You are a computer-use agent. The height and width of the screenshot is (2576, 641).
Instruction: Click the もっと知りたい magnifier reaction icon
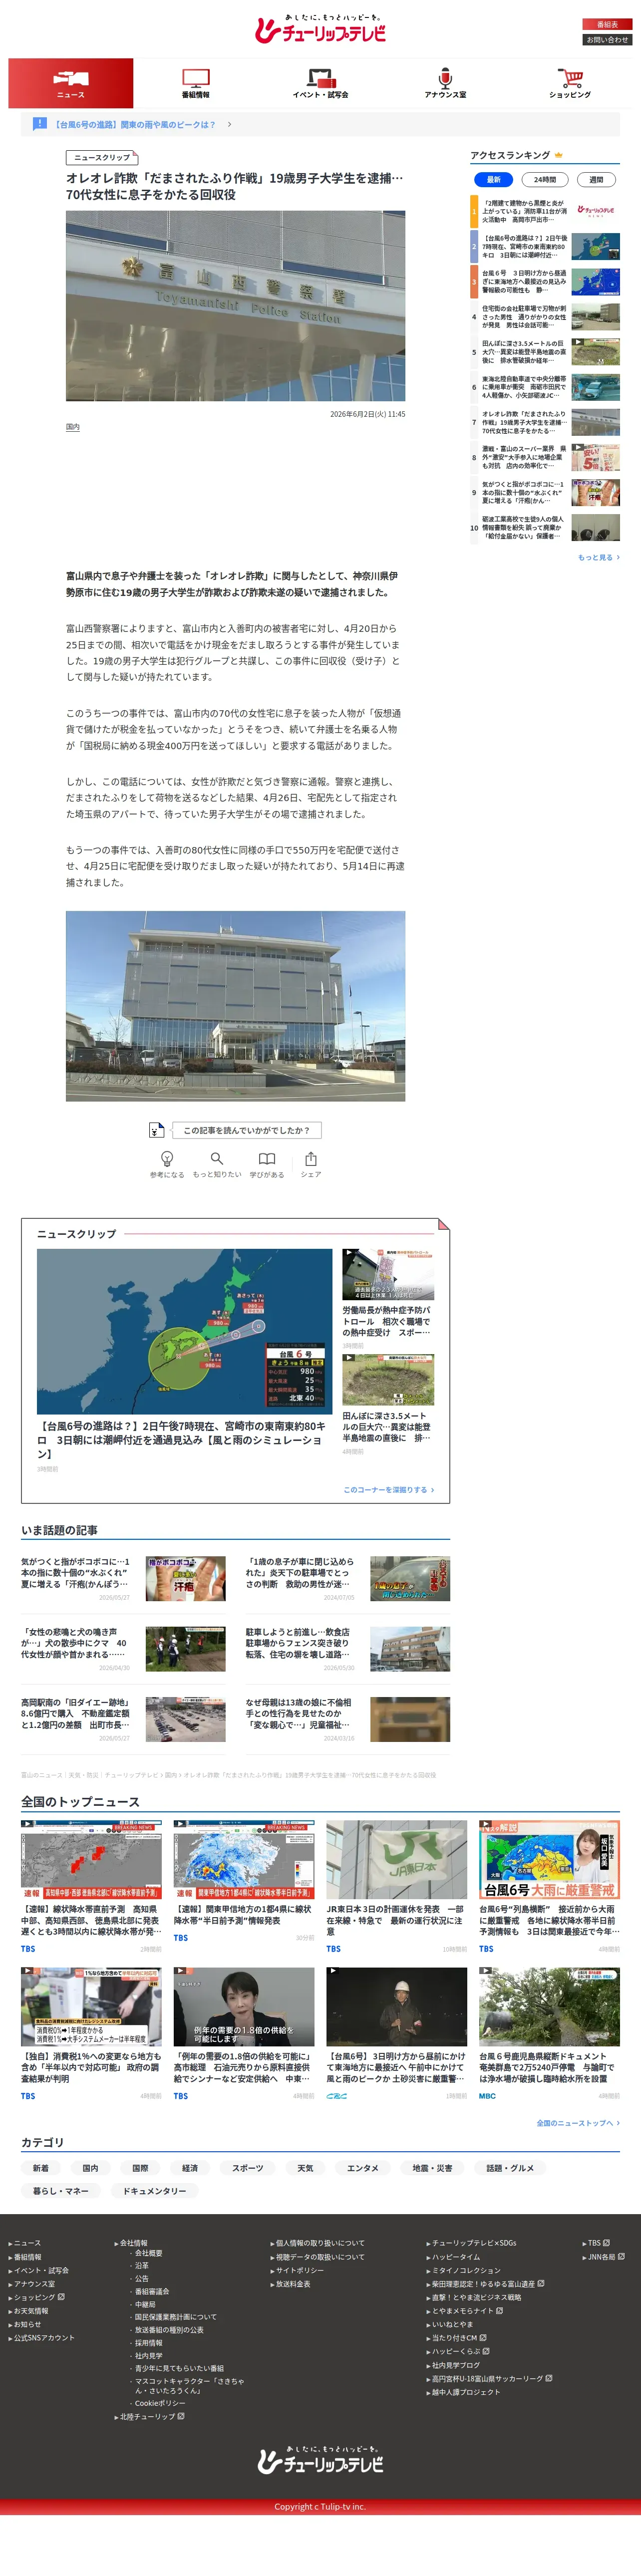click(217, 1158)
